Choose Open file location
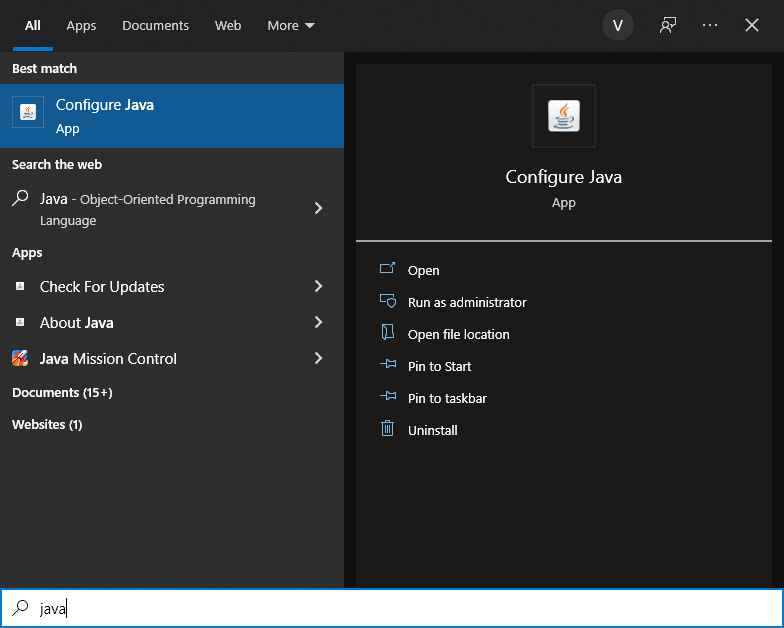Viewport: 784px width, 628px height. pyautogui.click(x=458, y=334)
